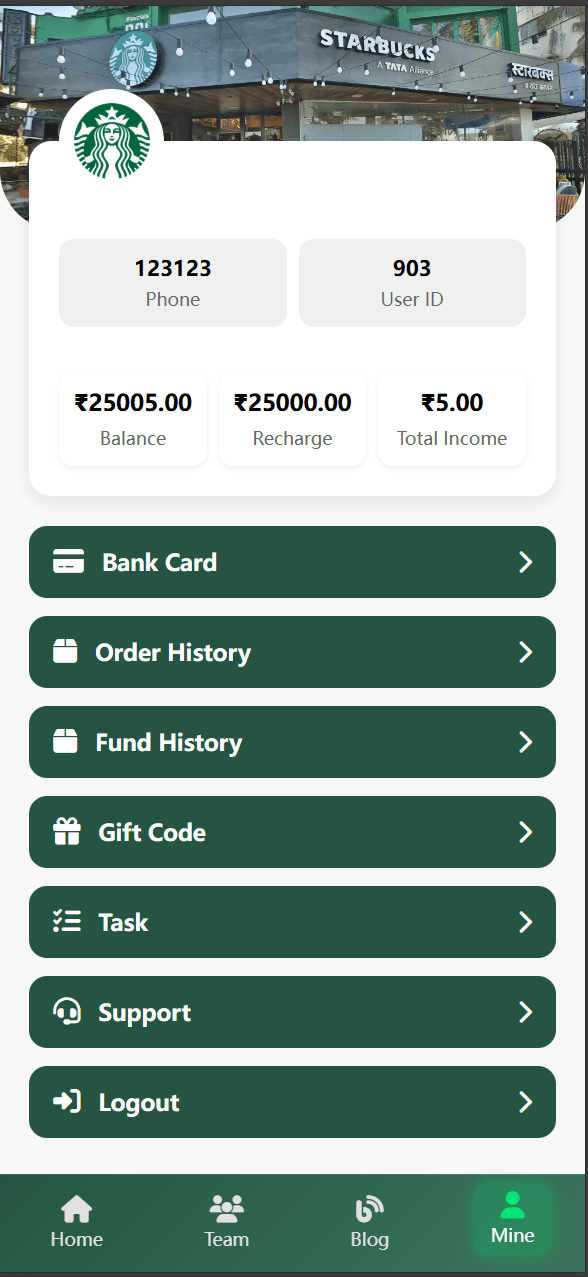
Task: Open Gift Code via right chevron
Action: [x=526, y=832]
